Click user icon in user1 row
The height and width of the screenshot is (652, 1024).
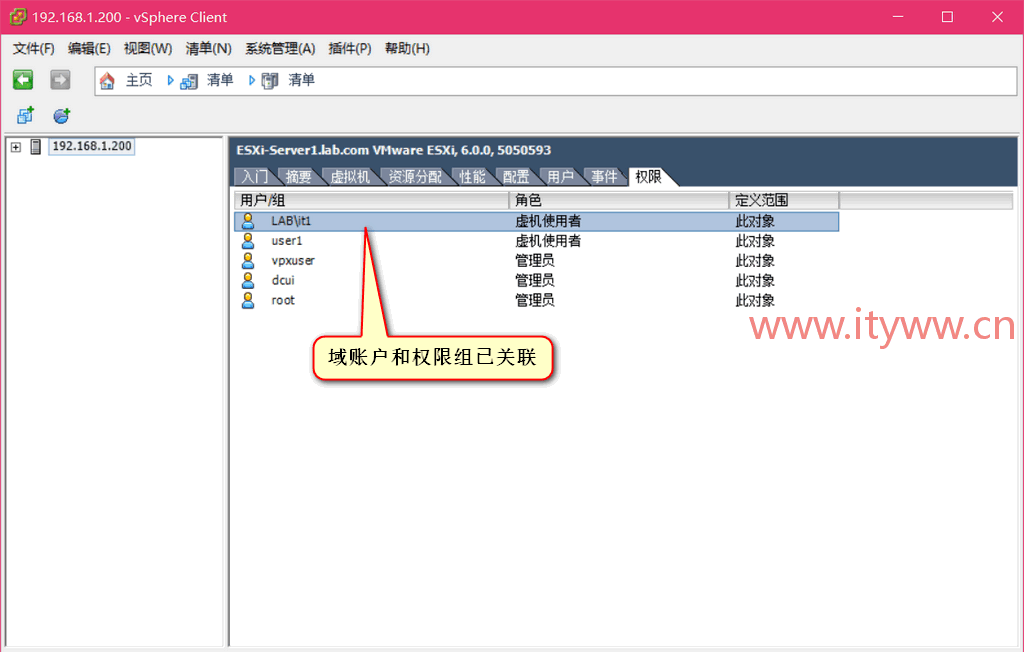[248, 241]
